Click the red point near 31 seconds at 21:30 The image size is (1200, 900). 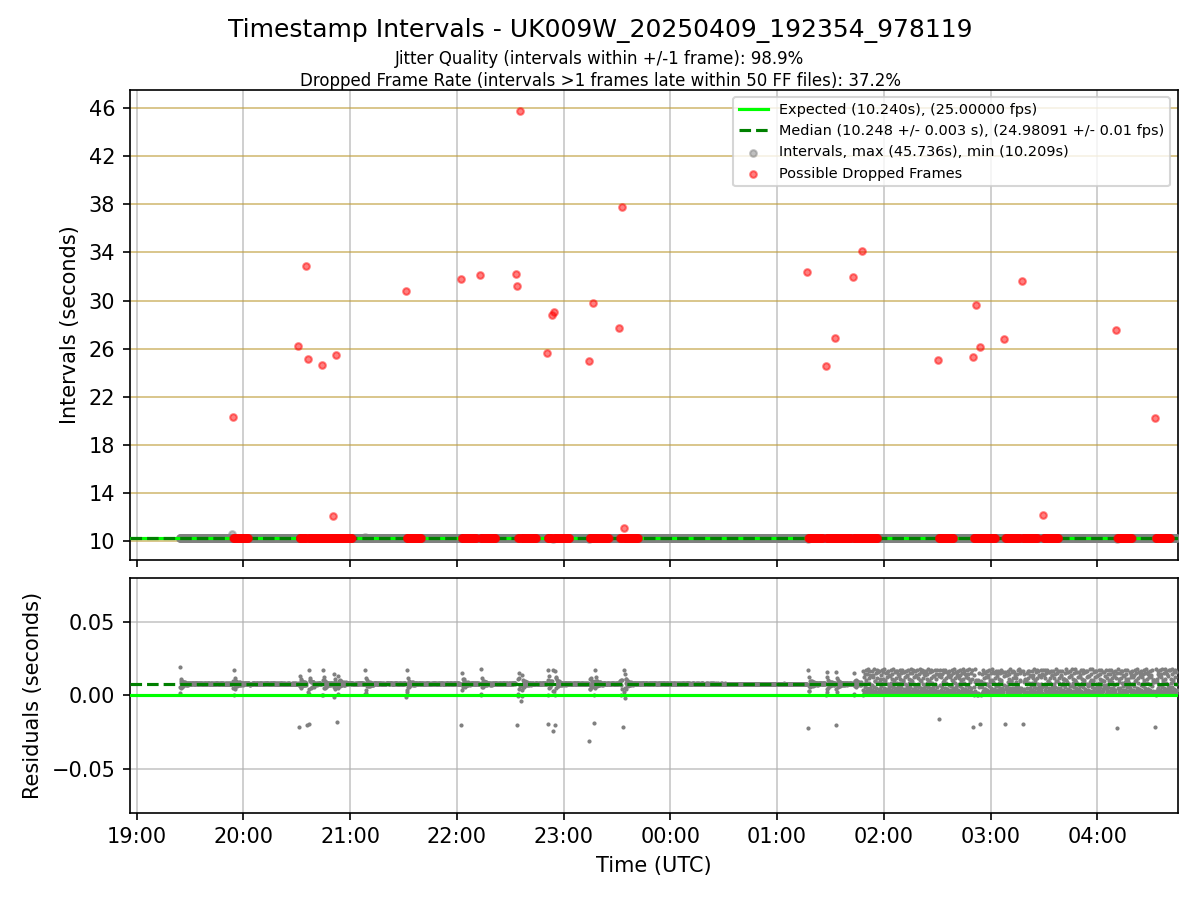pos(406,291)
